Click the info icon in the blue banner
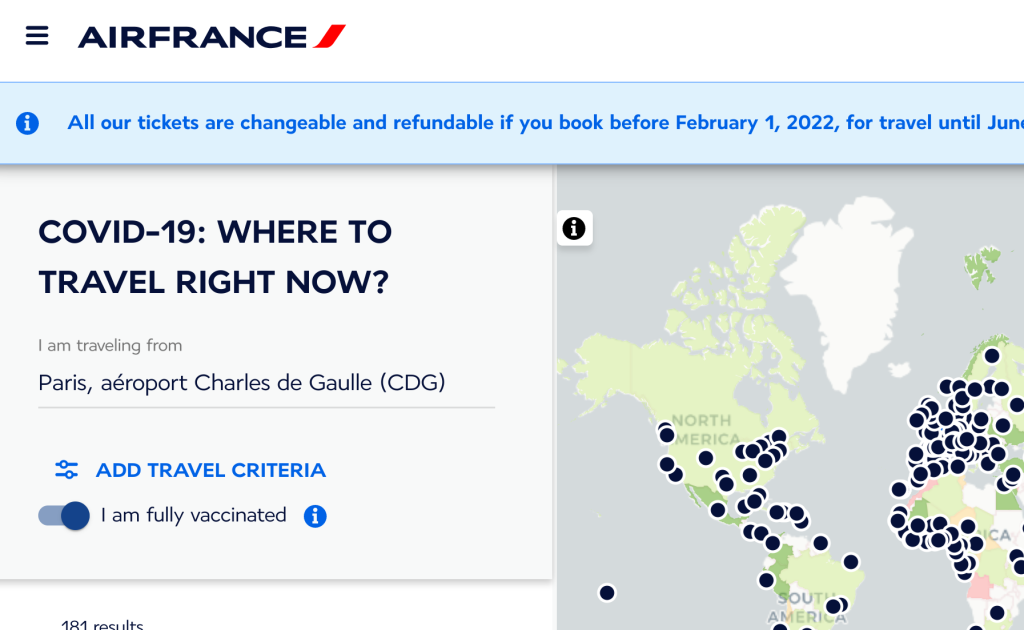The image size is (1024, 630). tap(27, 123)
